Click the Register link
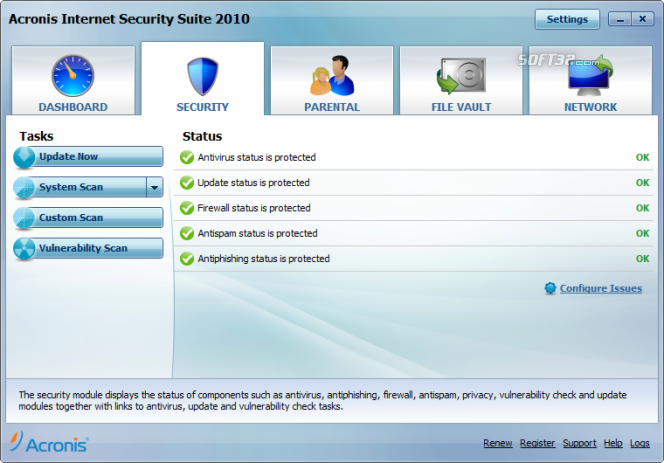This screenshot has width=664, height=463. tap(537, 443)
